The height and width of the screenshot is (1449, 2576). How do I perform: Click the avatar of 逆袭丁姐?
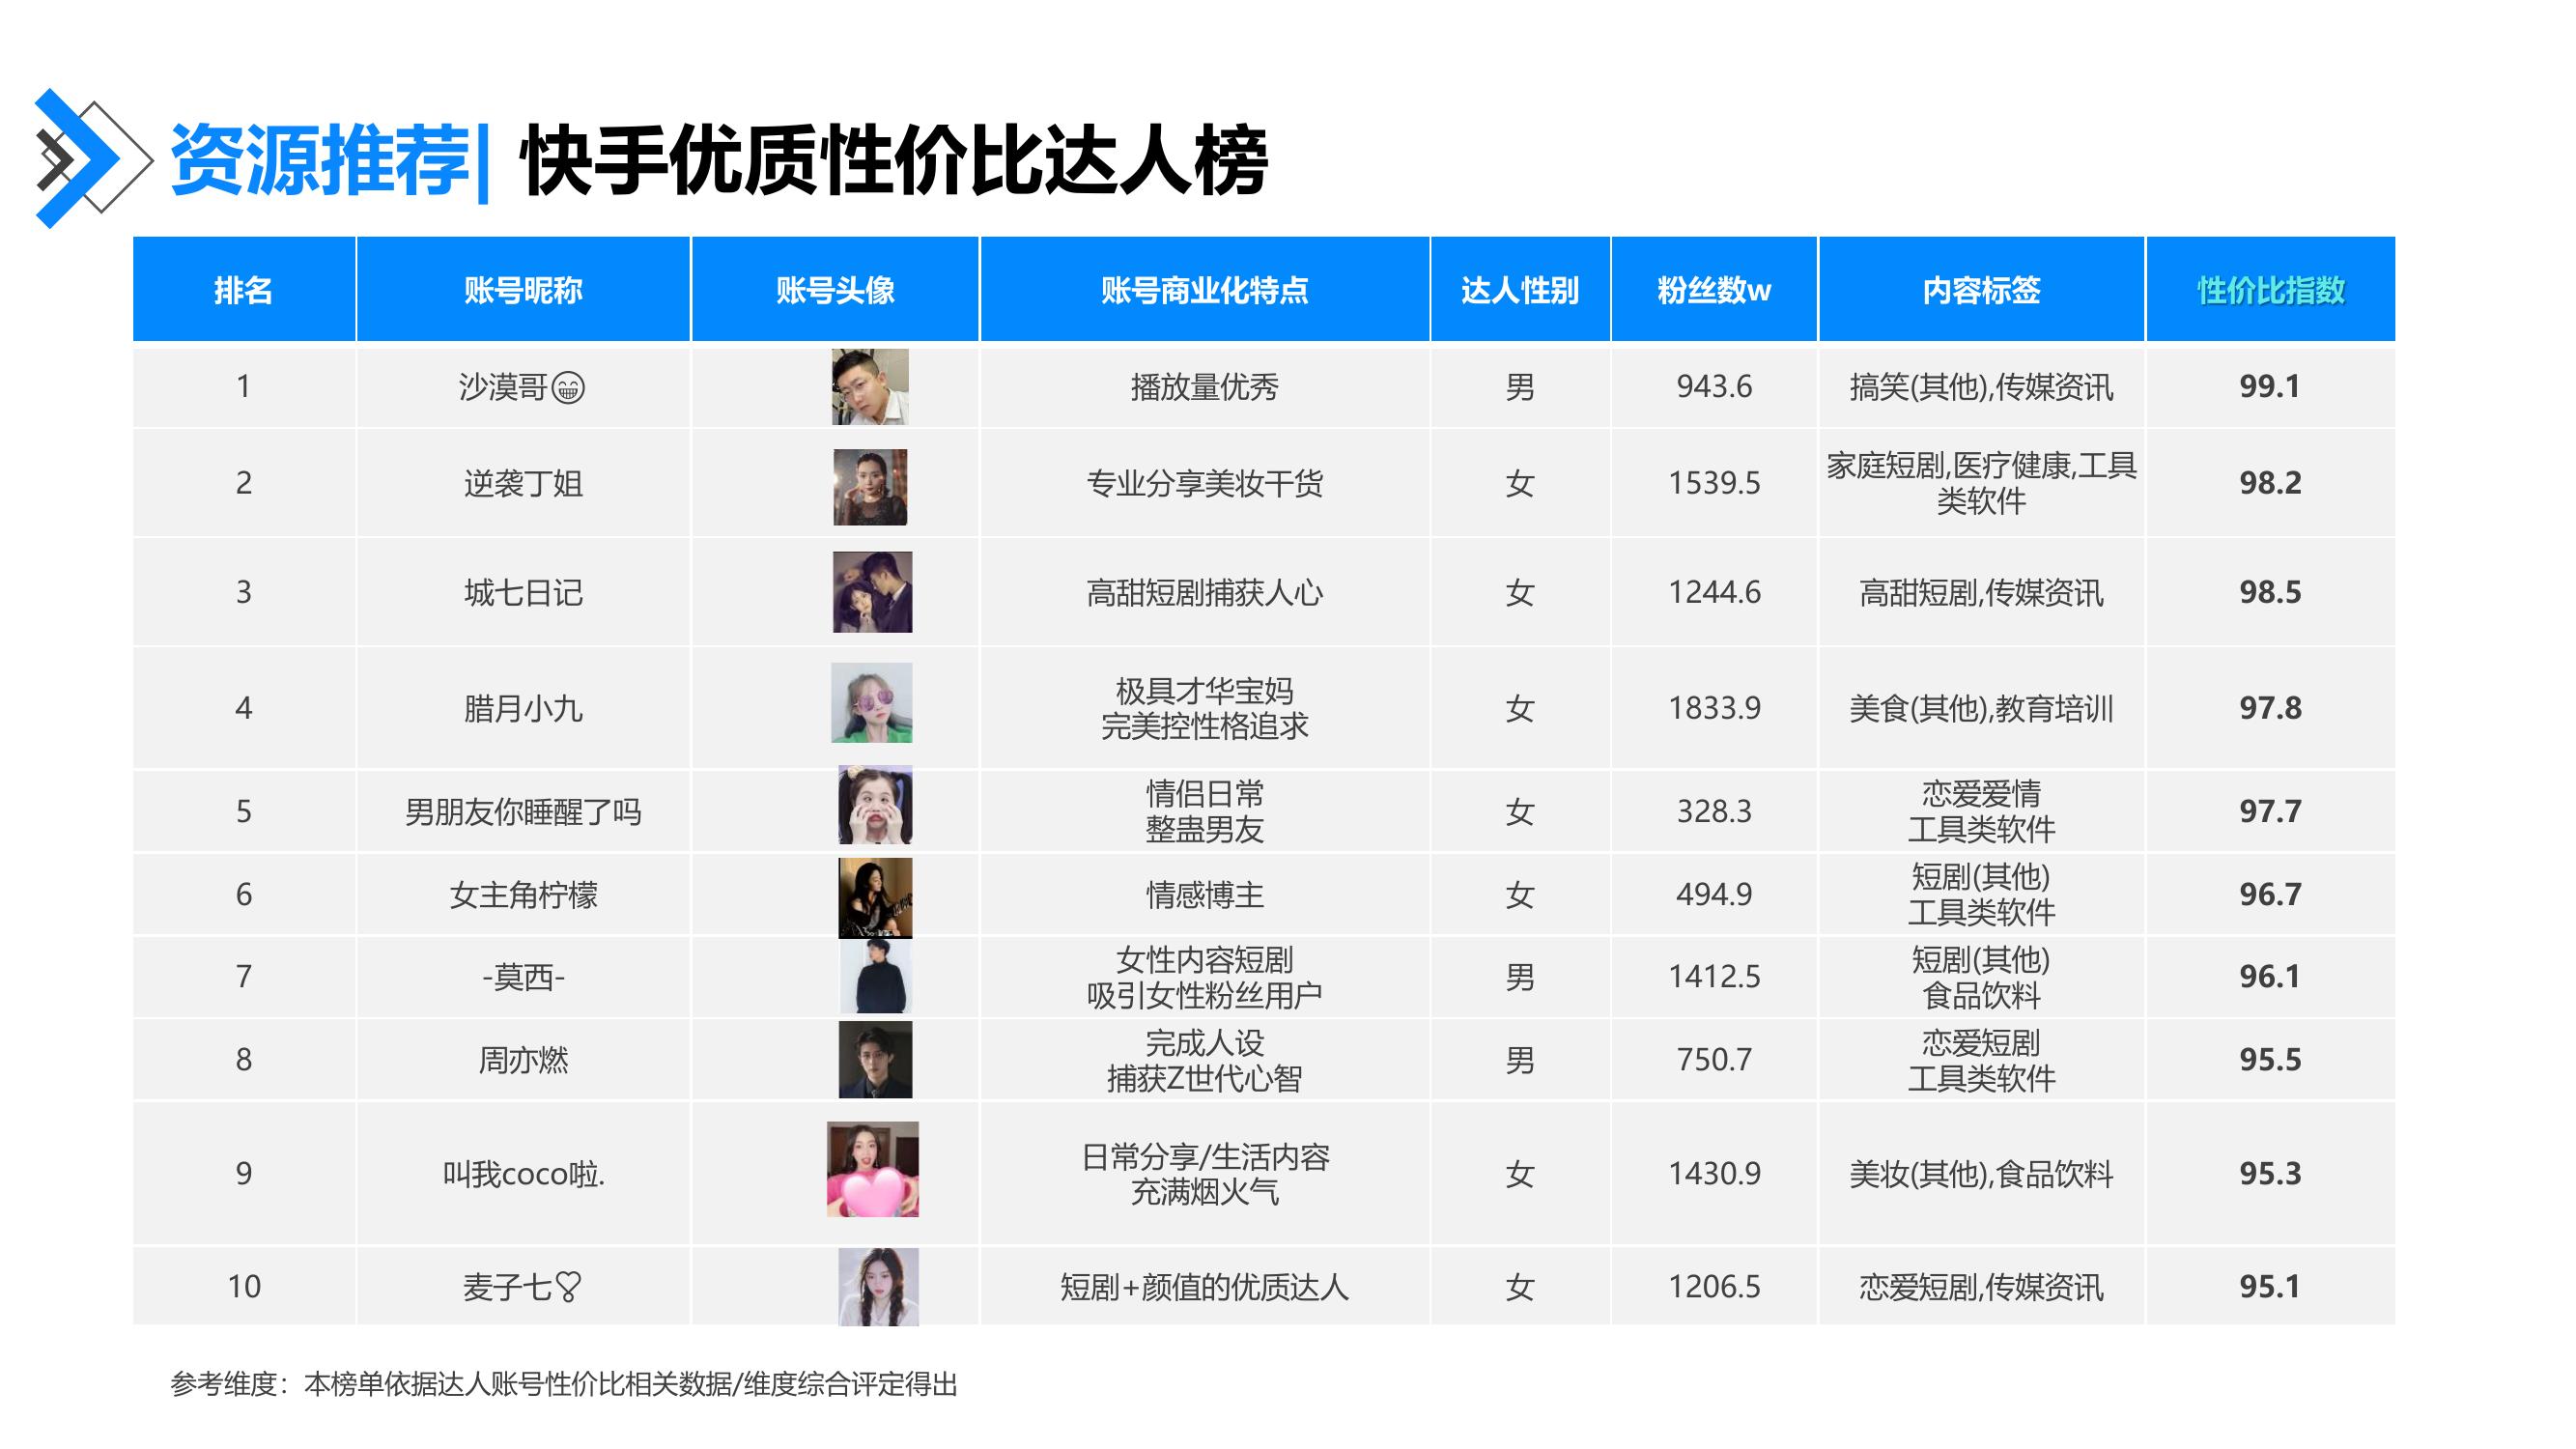coord(870,487)
